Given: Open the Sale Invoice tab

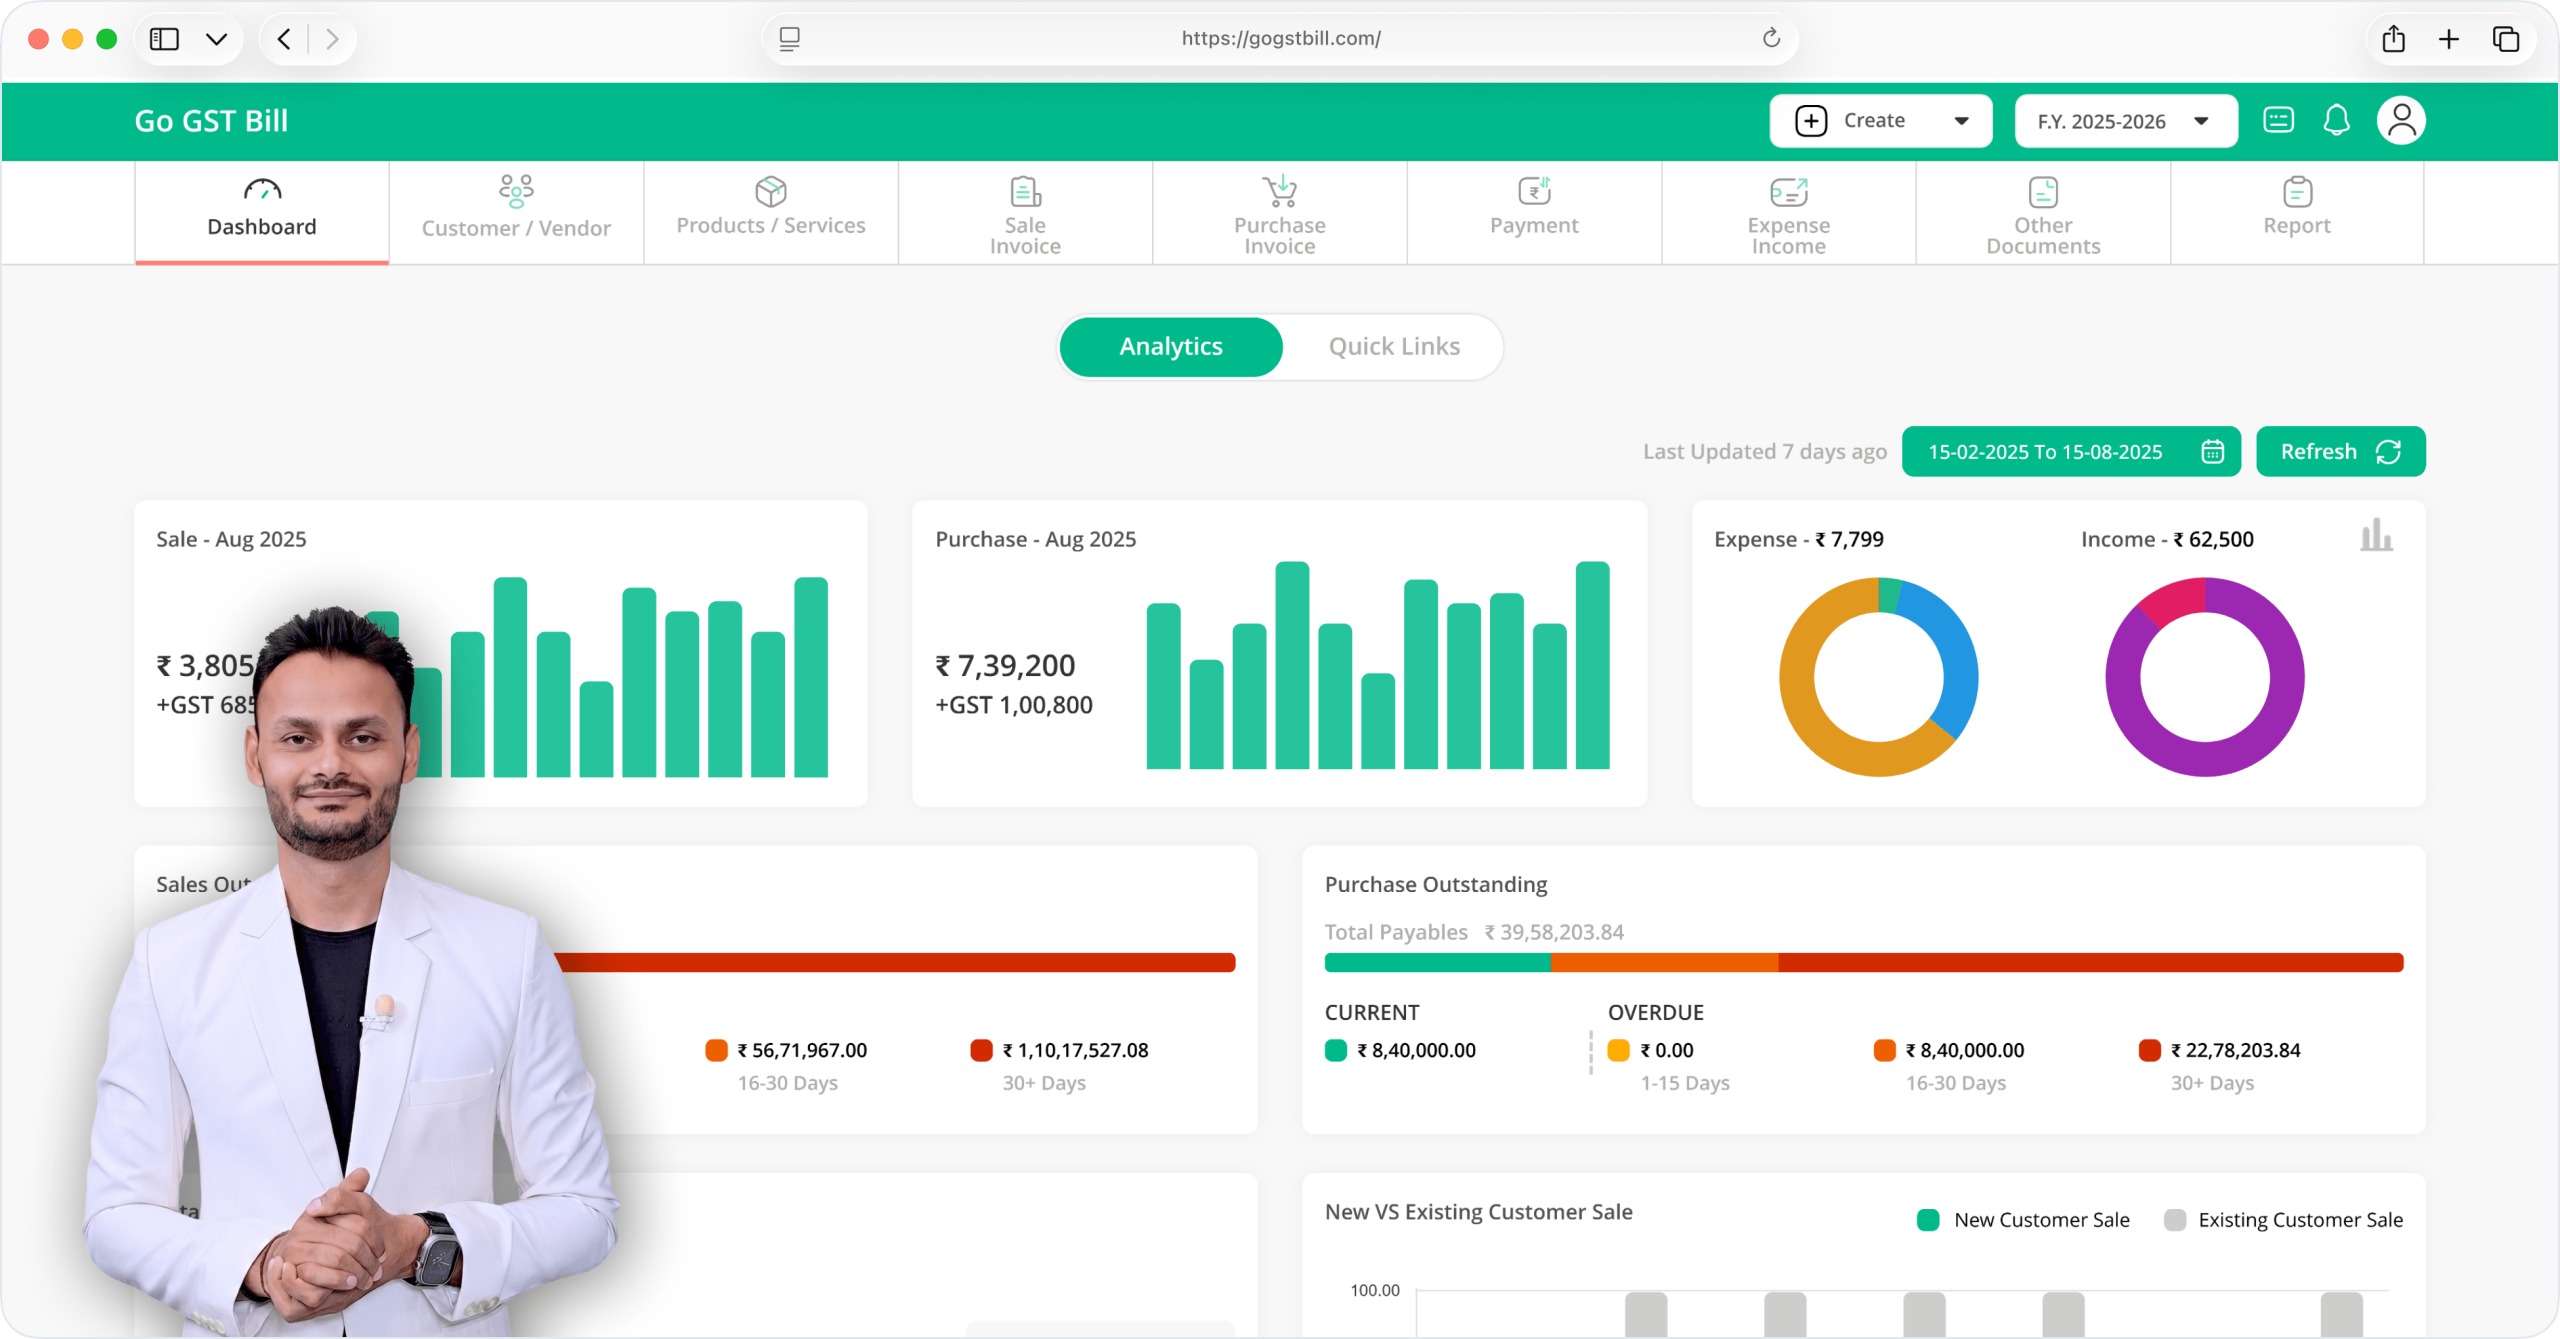Looking at the screenshot, I should [1025, 213].
